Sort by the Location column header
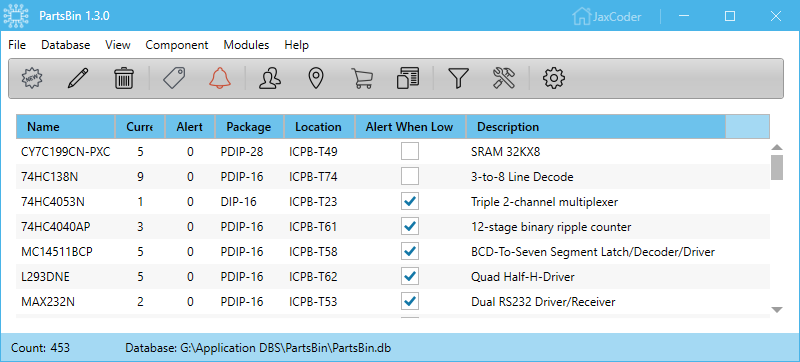Screen dimensions: 800x362 tap(319, 126)
